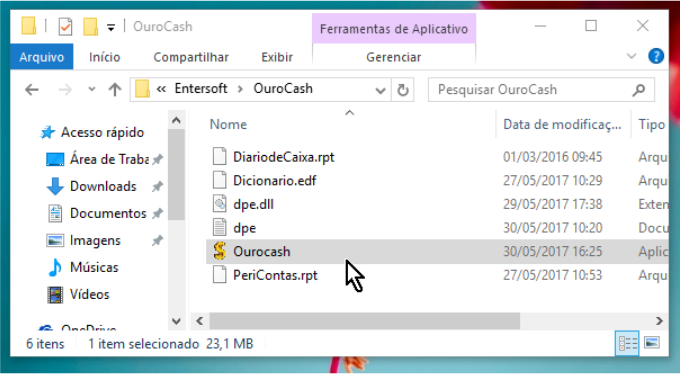
Task: Switch to details view layout in status bar
Action: (628, 344)
